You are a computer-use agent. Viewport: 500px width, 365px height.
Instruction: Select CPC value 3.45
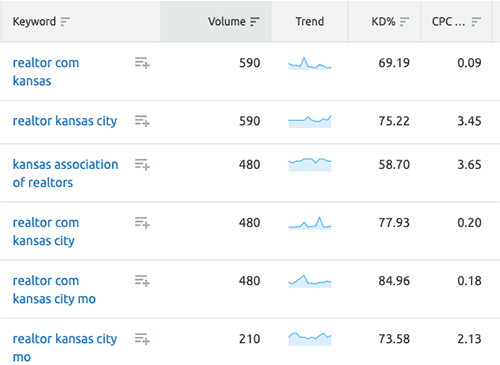pyautogui.click(x=469, y=121)
